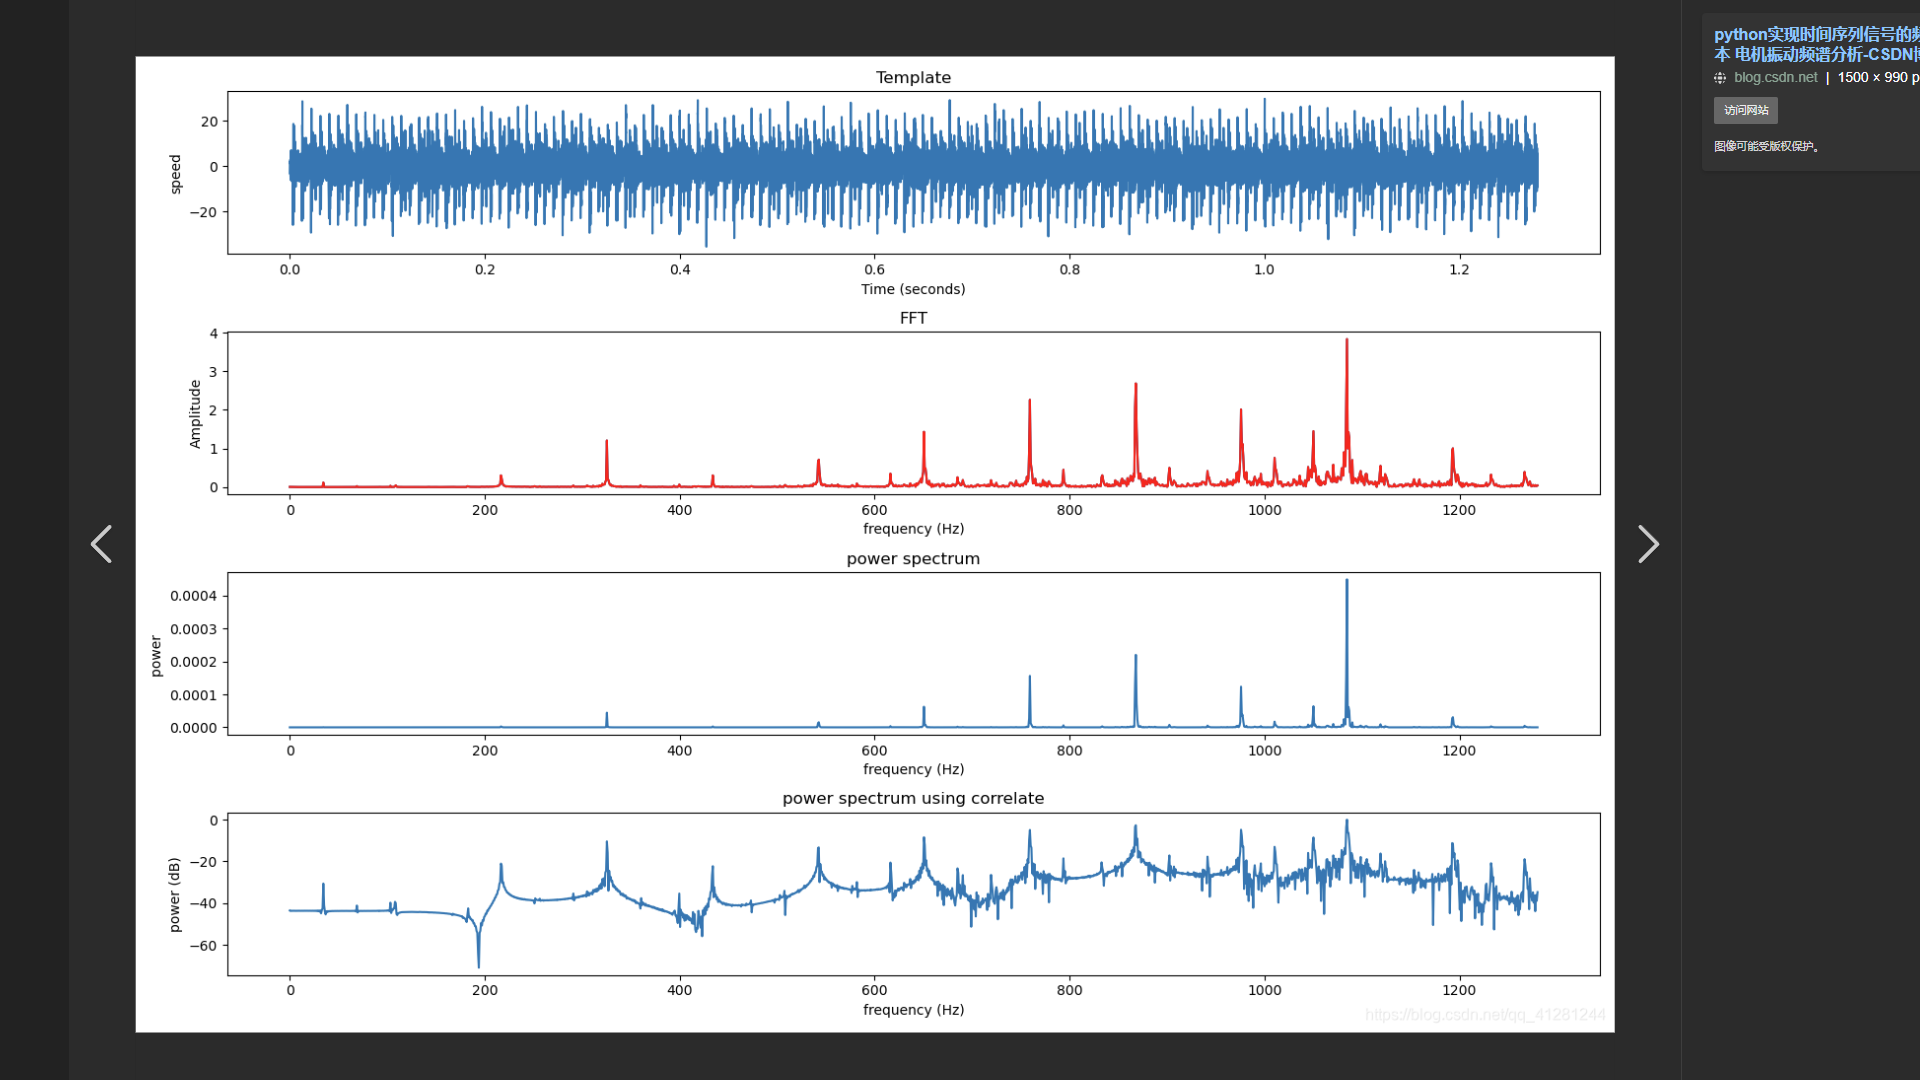The image size is (1920, 1080).
Task: Click the 'Time (seconds)' axis label
Action: [912, 289]
